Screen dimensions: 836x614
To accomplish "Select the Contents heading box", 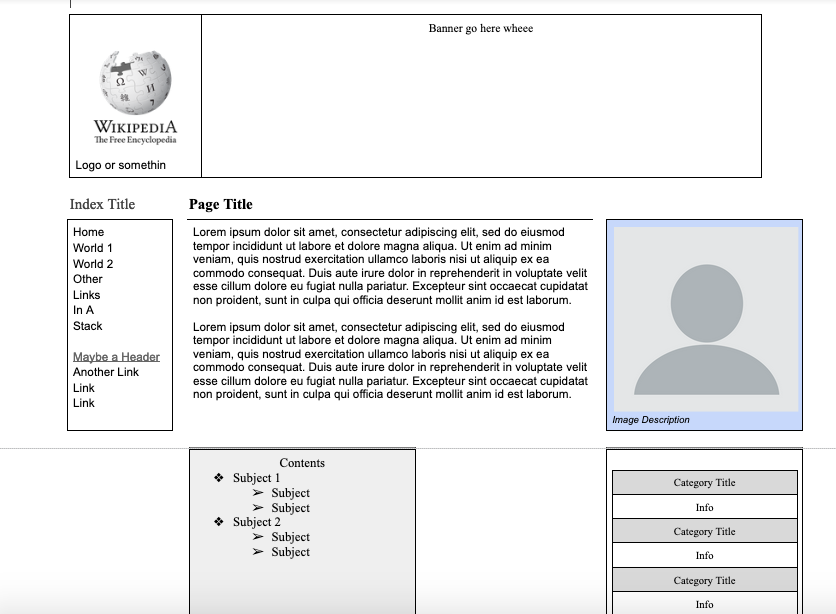I will coord(302,463).
